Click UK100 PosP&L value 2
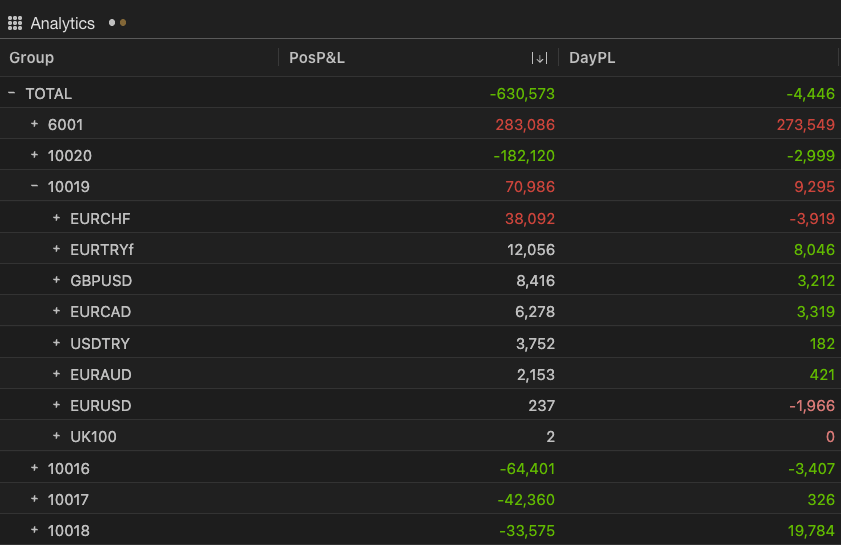 (550, 437)
